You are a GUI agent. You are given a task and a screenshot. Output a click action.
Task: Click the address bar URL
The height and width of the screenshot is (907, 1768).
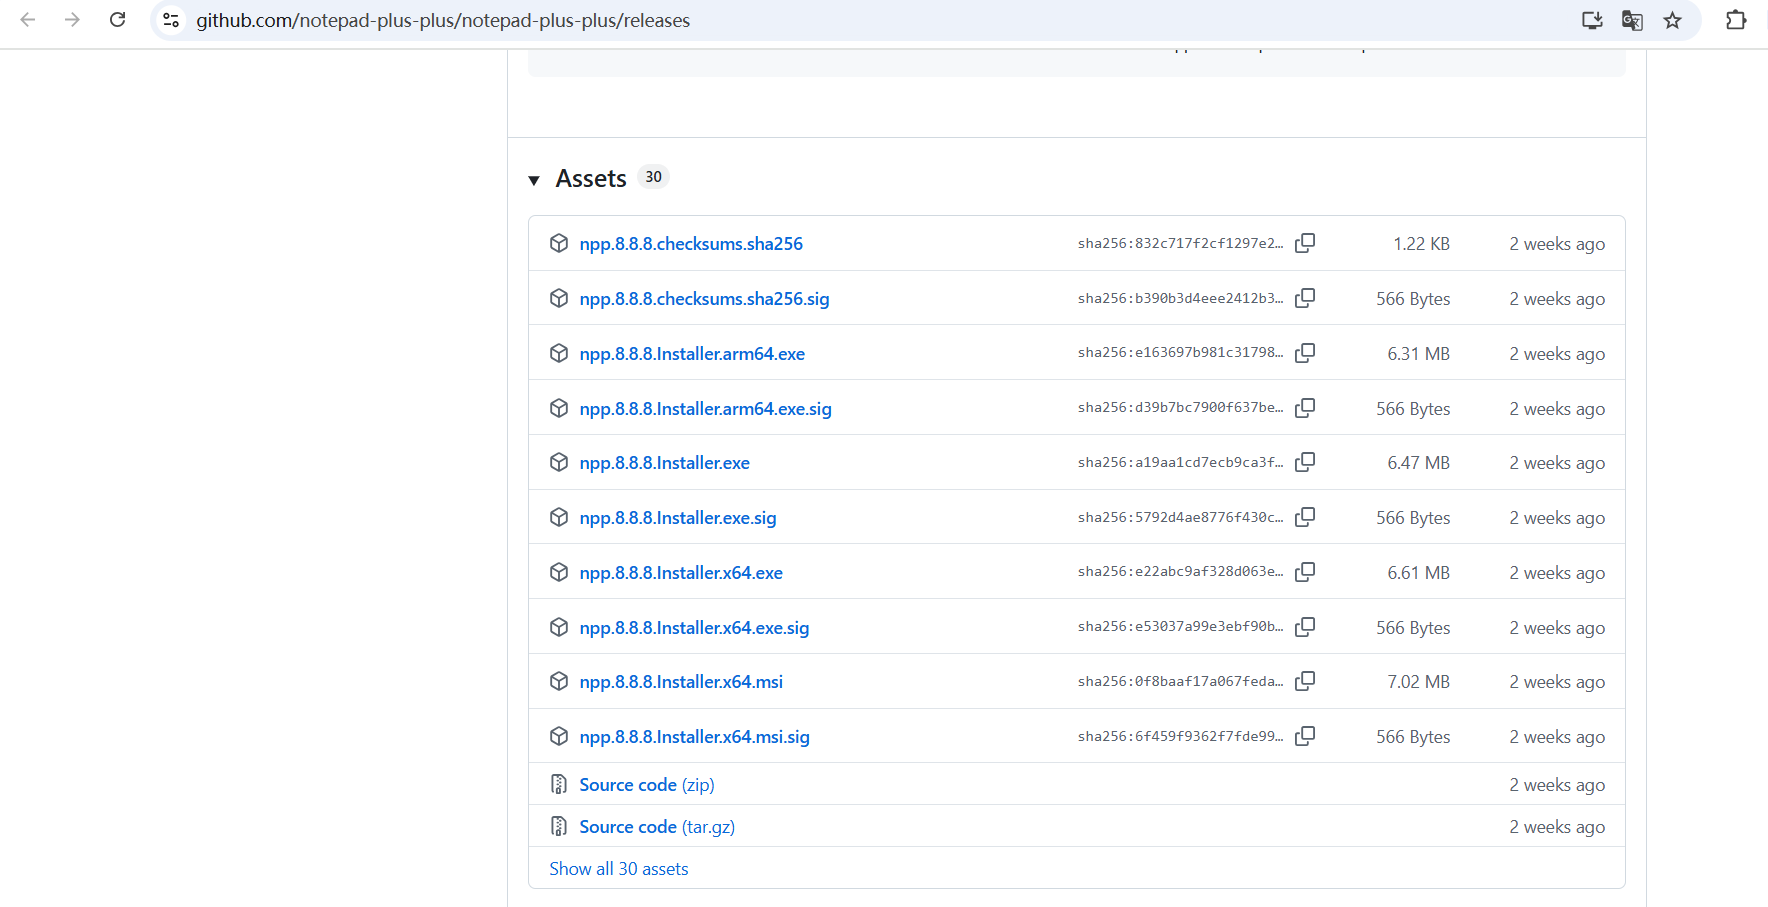tap(443, 20)
